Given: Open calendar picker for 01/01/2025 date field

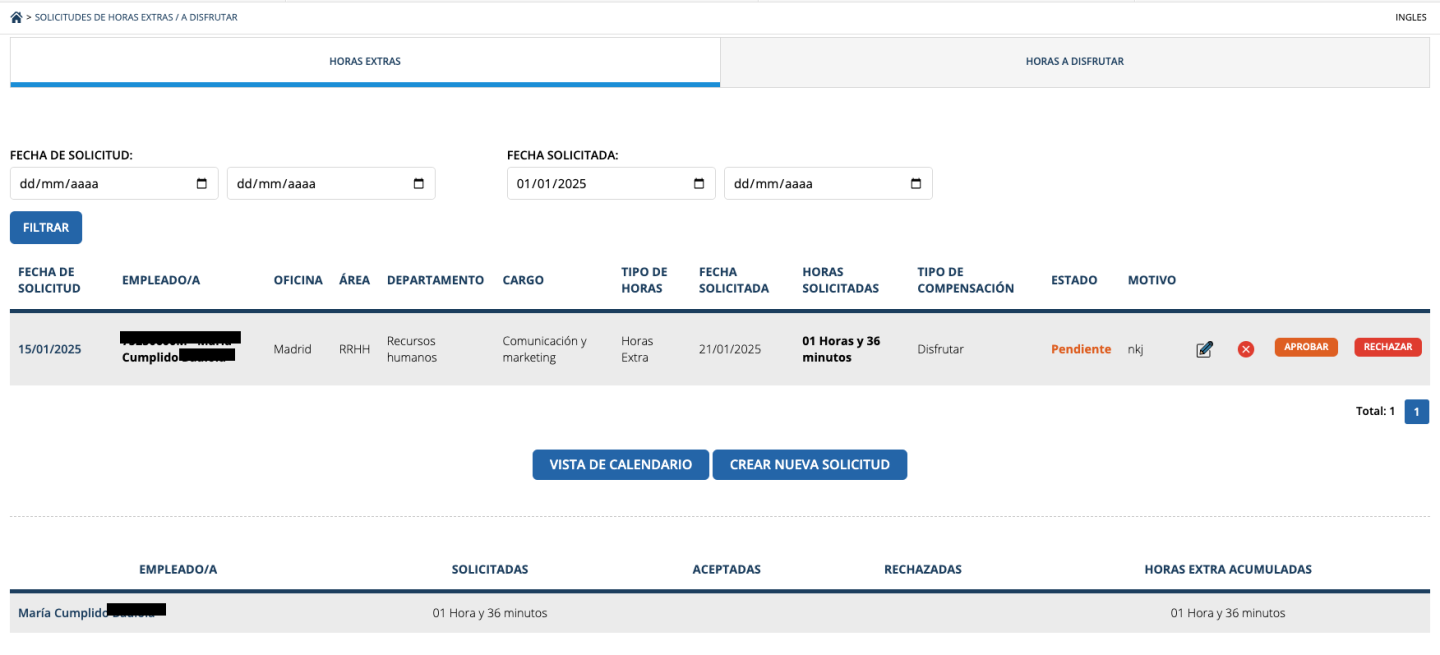Looking at the screenshot, I should tap(699, 184).
